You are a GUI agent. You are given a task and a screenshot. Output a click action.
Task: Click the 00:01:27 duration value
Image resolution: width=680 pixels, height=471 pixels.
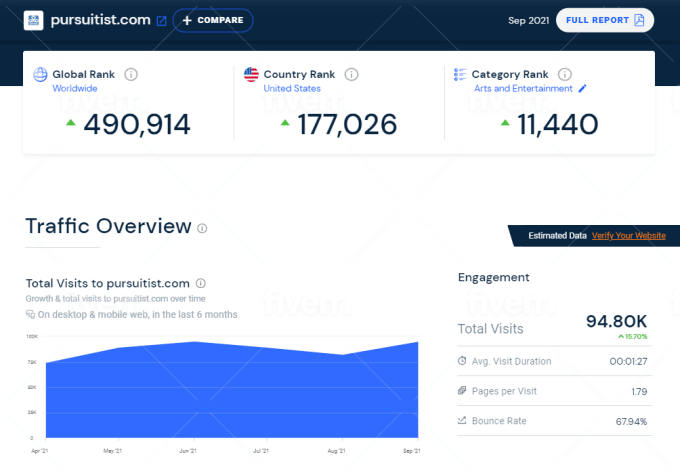628,361
